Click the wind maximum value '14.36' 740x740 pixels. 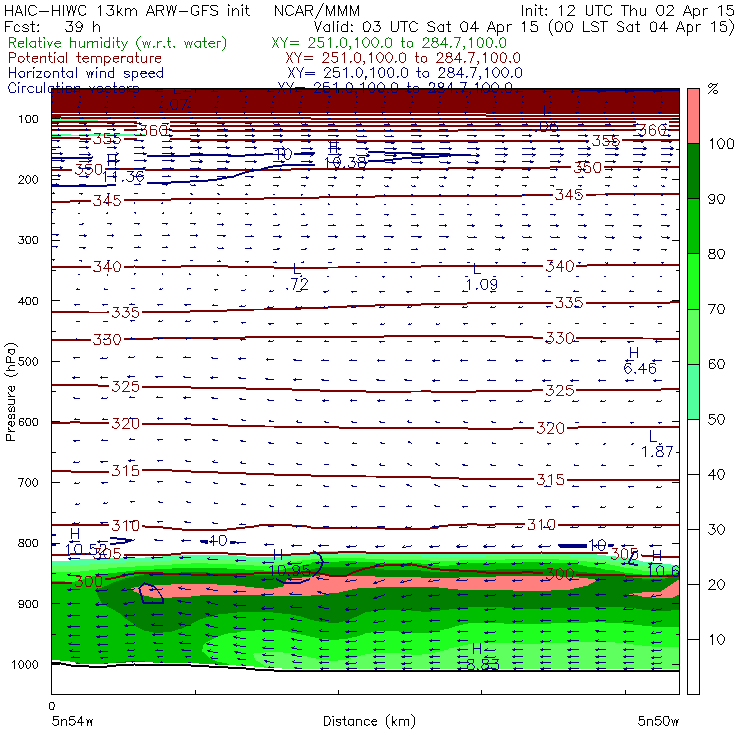click(124, 177)
